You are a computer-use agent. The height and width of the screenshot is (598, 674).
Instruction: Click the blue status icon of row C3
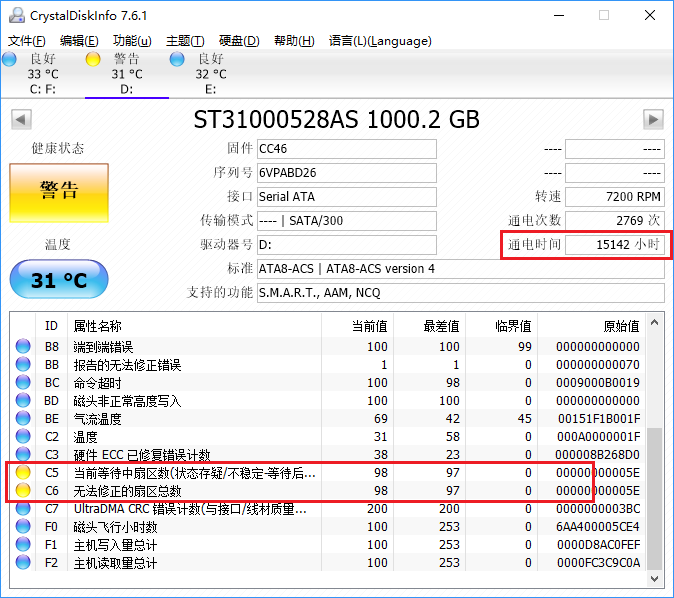[23, 454]
